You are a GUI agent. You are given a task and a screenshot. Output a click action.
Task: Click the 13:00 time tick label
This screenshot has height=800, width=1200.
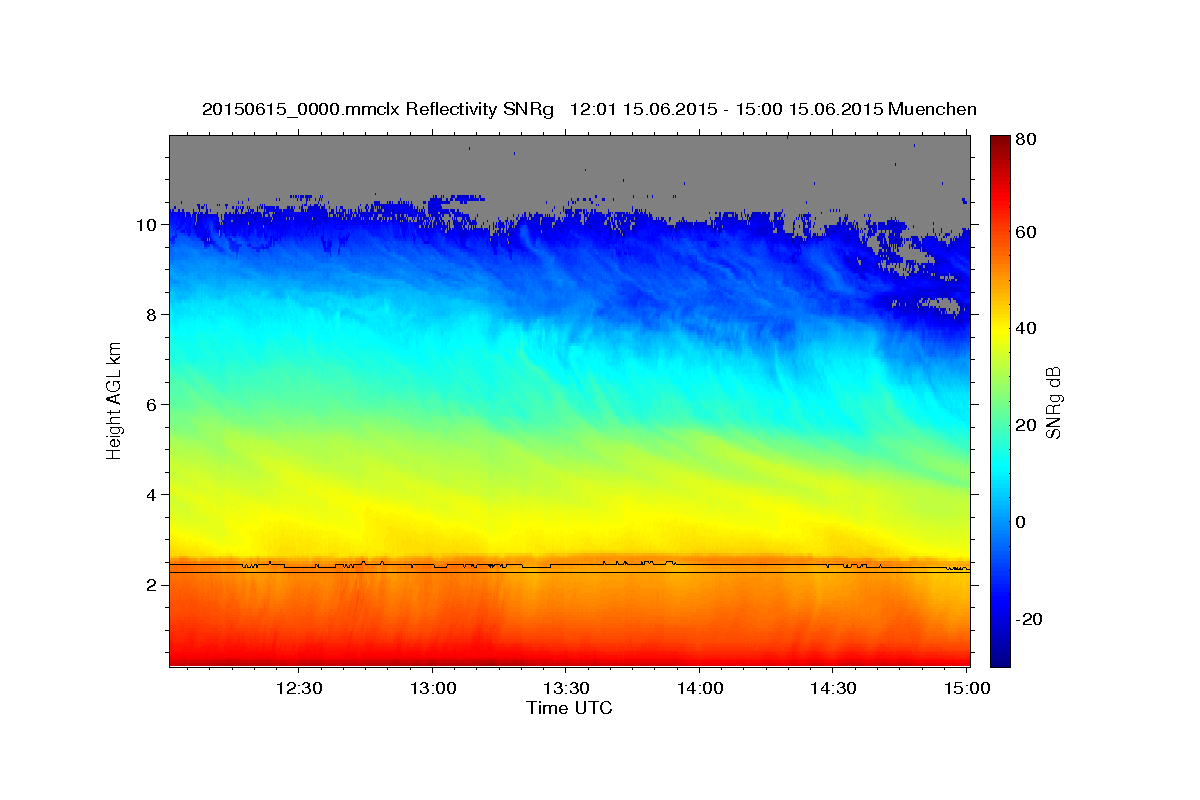[x=433, y=689]
